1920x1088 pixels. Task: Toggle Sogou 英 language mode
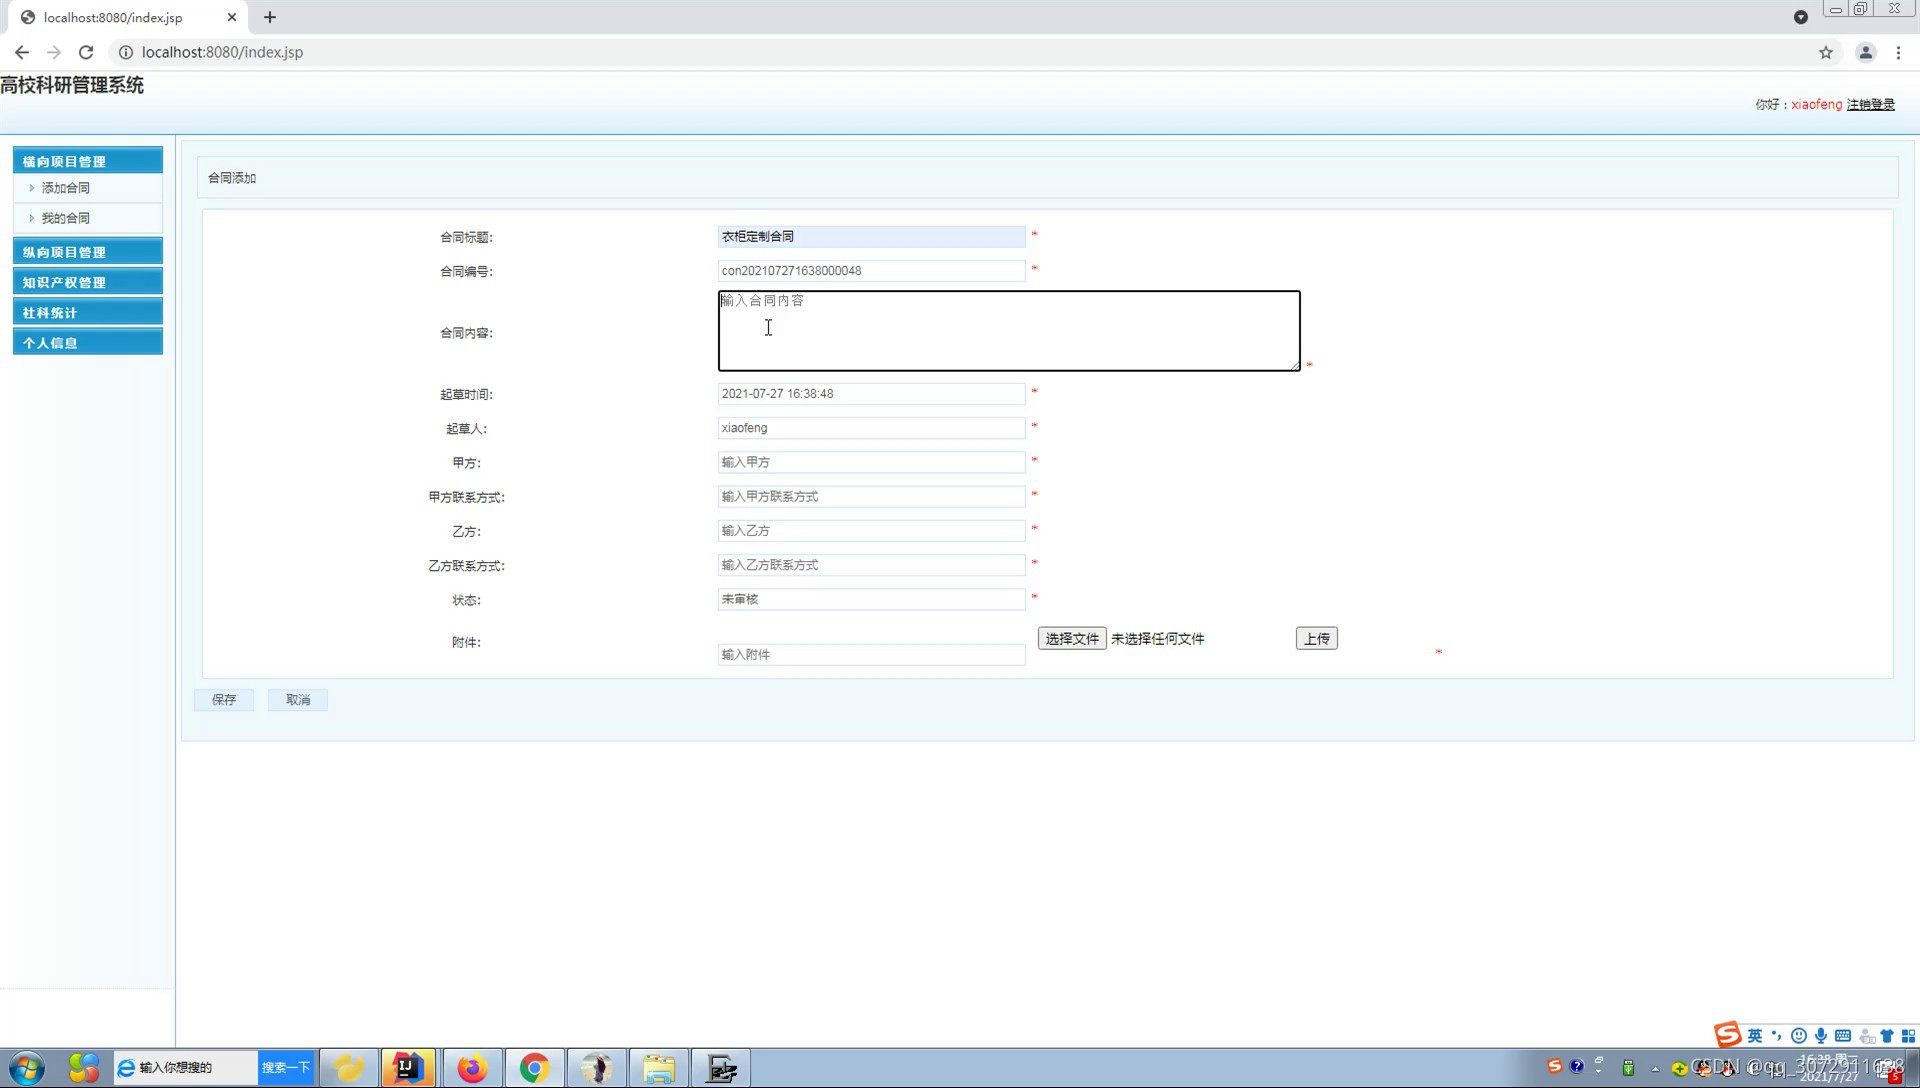click(1755, 1036)
